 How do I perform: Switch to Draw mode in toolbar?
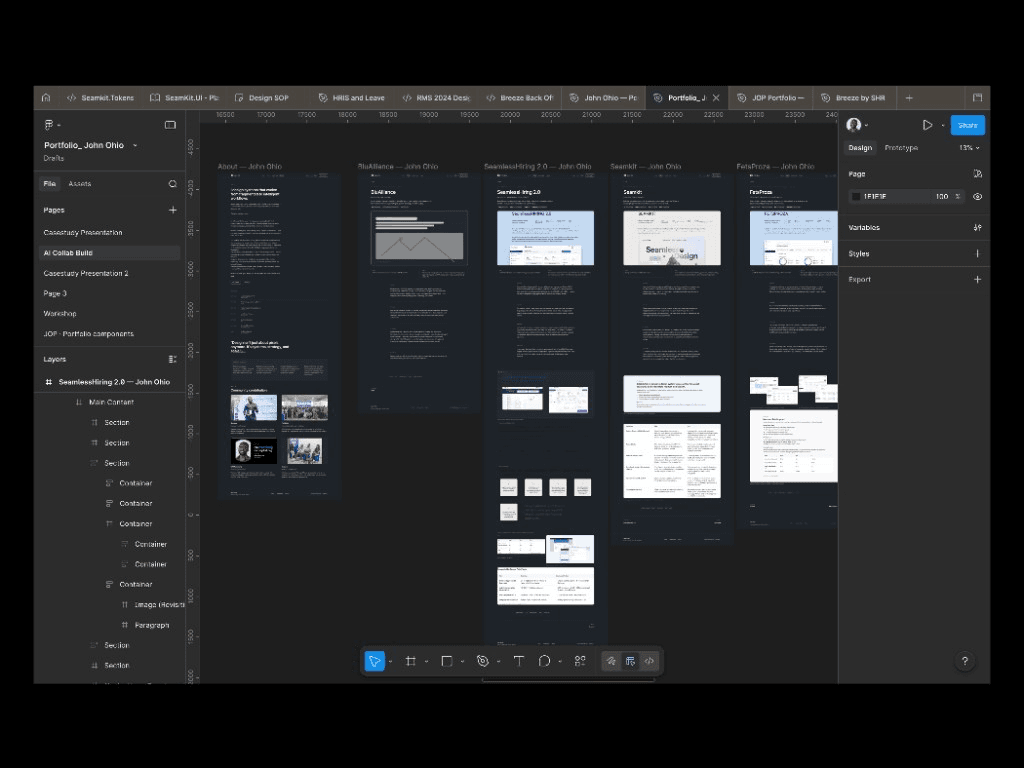pyautogui.click(x=611, y=661)
